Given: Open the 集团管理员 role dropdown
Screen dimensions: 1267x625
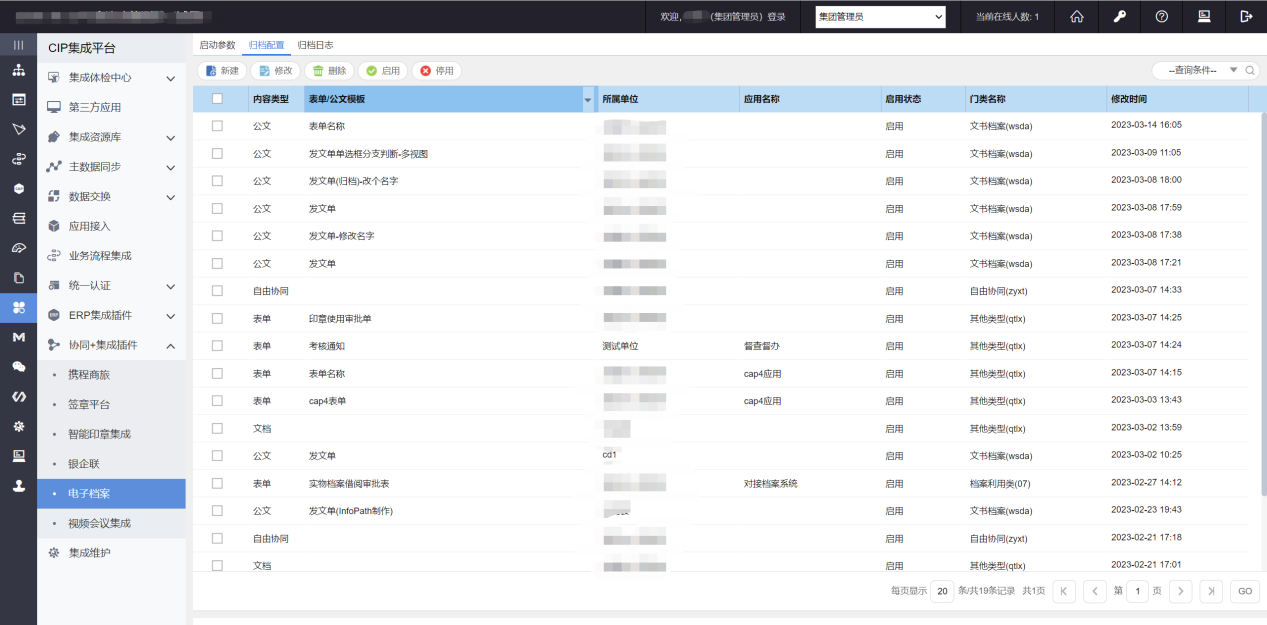Looking at the screenshot, I should pos(880,16).
